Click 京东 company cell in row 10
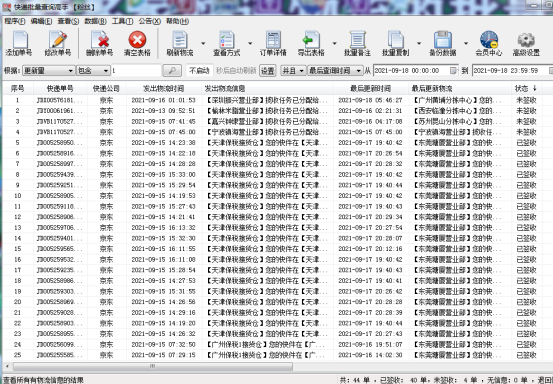The height and width of the screenshot is (384, 553). tap(107, 196)
